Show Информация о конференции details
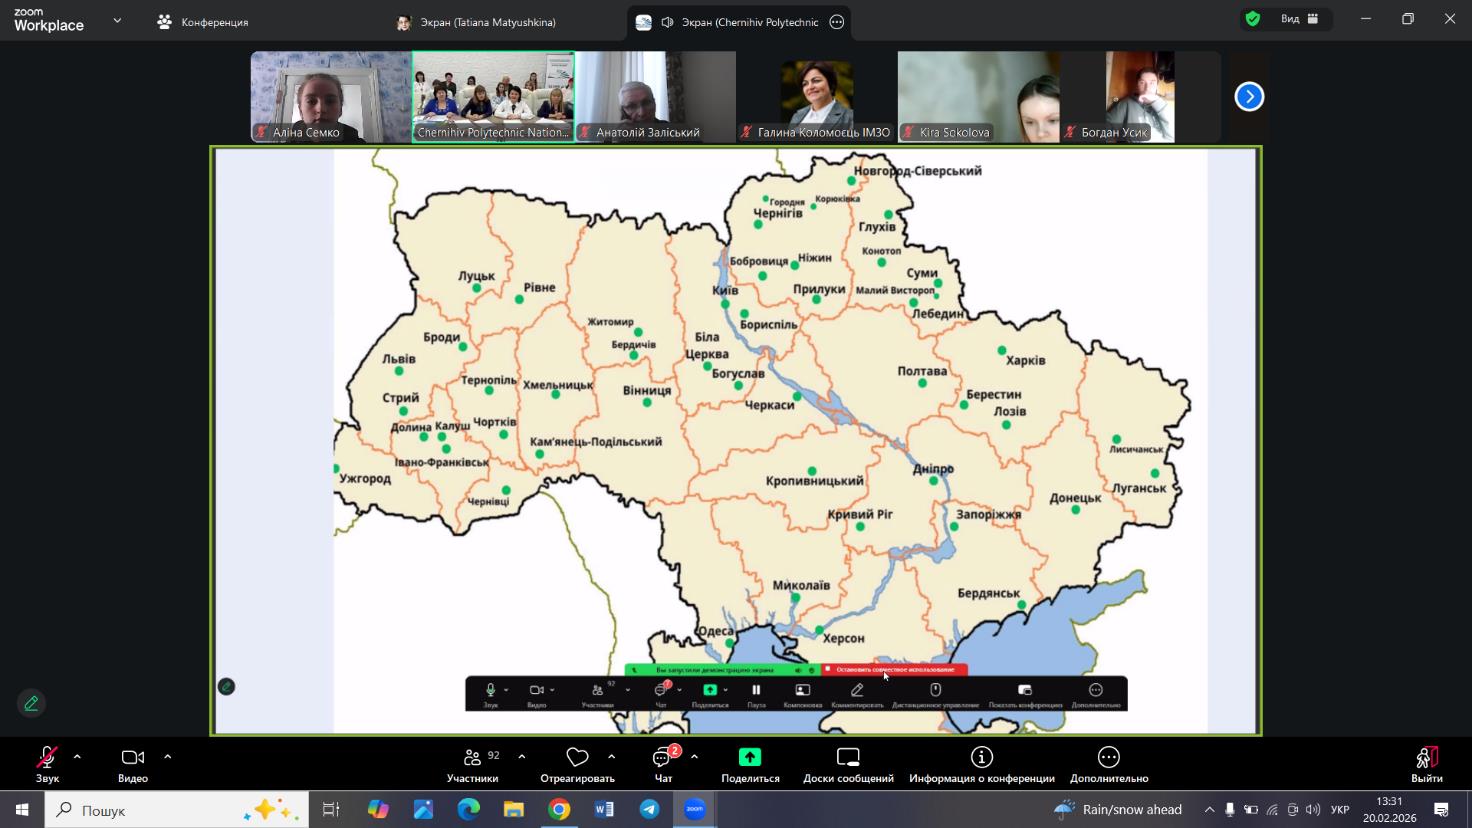 (x=981, y=764)
